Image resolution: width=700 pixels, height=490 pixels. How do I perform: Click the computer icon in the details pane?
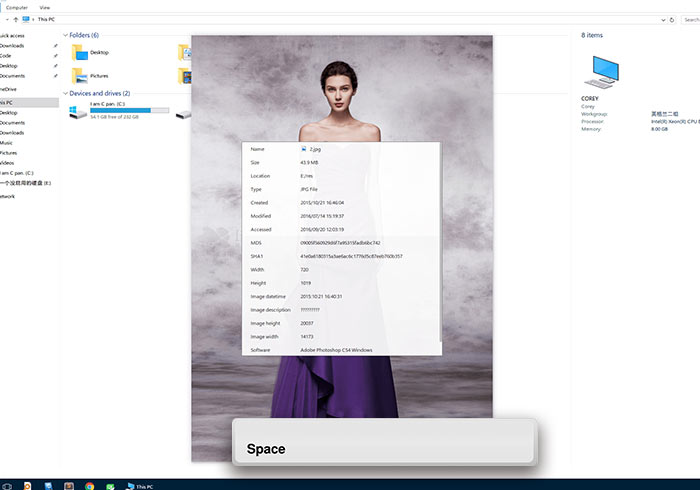602,72
